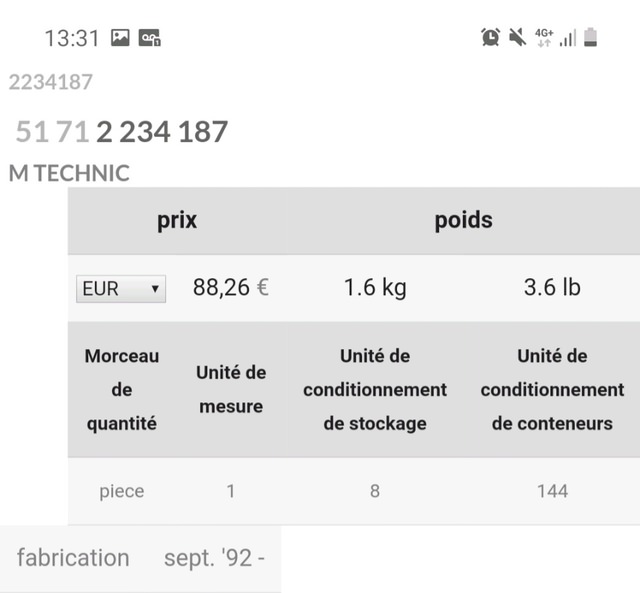Image resolution: width=640 pixels, height=593 pixels.
Task: Open the EUR currency dropdown
Action: 121,289
